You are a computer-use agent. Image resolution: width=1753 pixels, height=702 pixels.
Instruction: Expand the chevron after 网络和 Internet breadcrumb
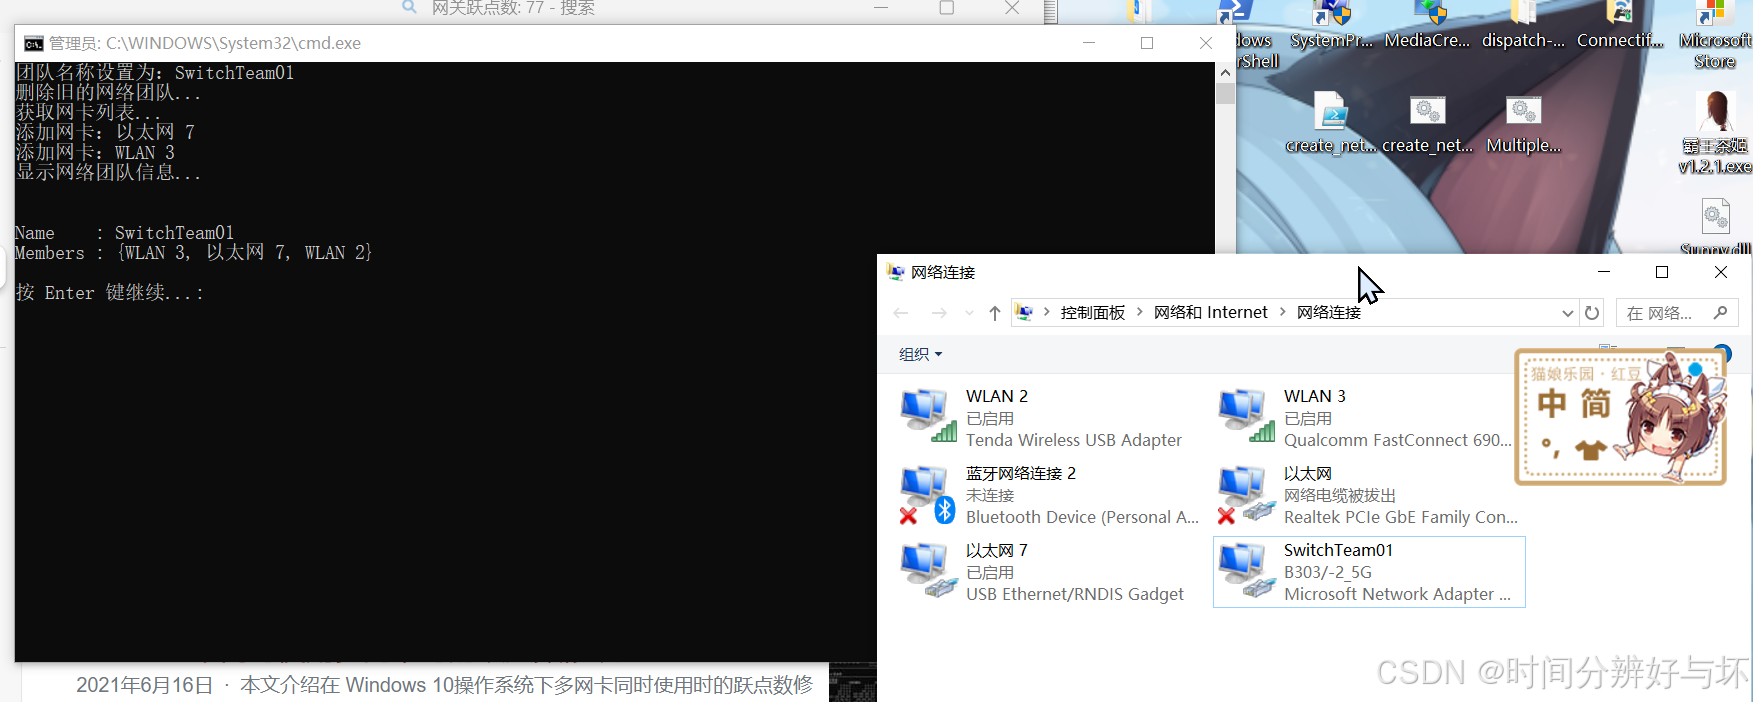tap(1282, 312)
